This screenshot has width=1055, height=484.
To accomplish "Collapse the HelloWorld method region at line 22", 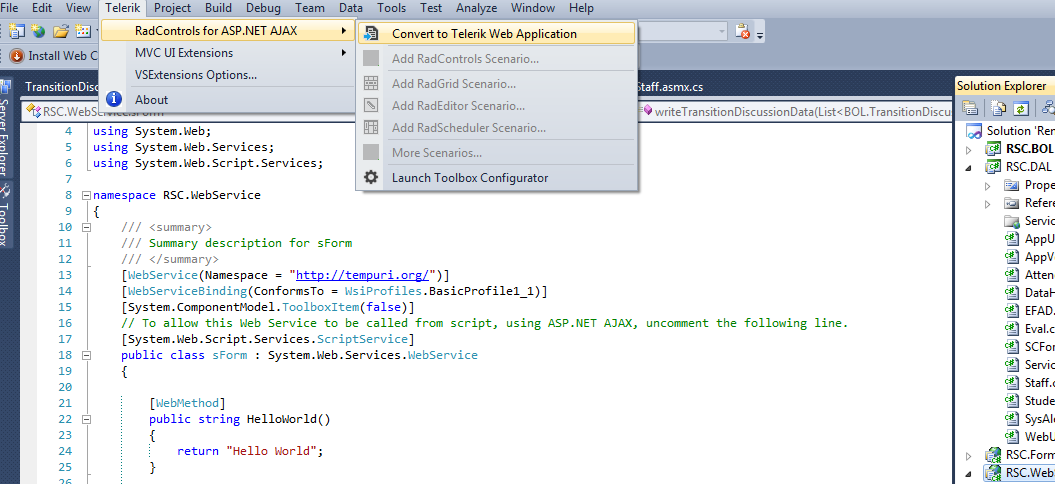I will (x=85, y=419).
